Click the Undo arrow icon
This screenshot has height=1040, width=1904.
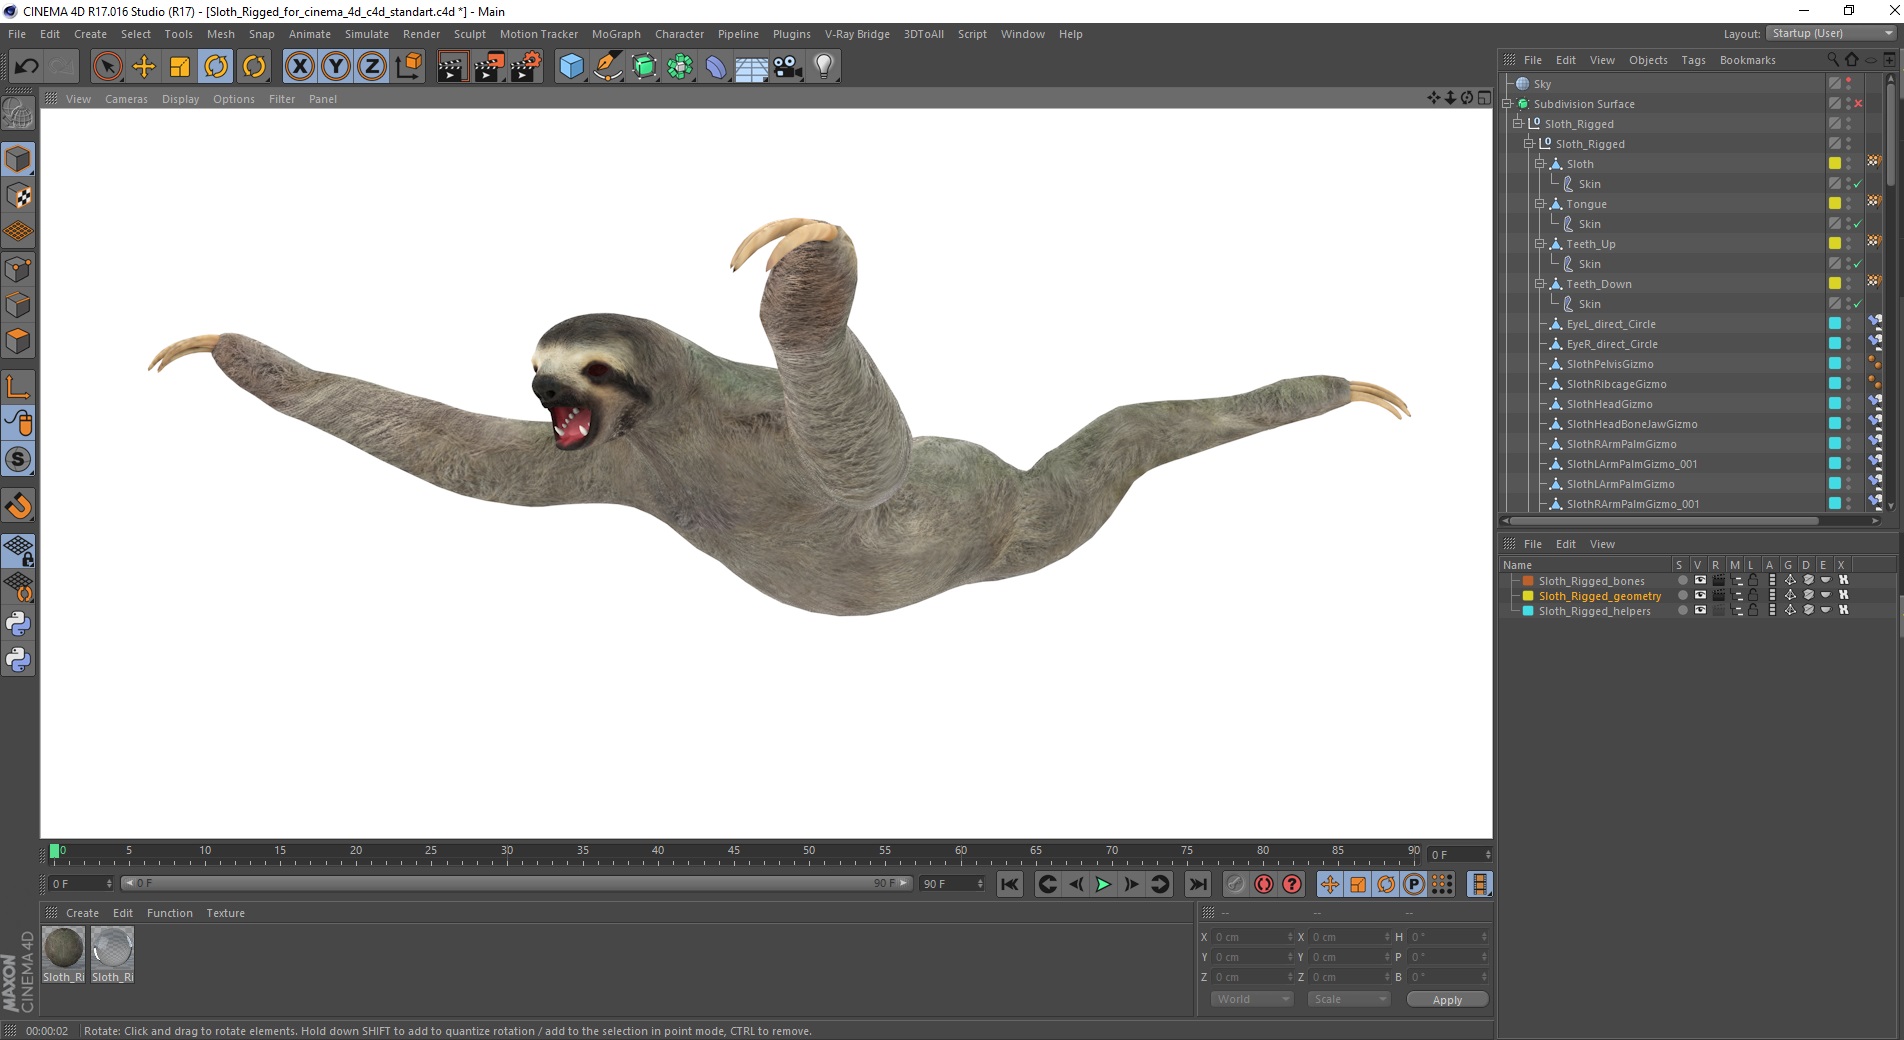click(26, 67)
